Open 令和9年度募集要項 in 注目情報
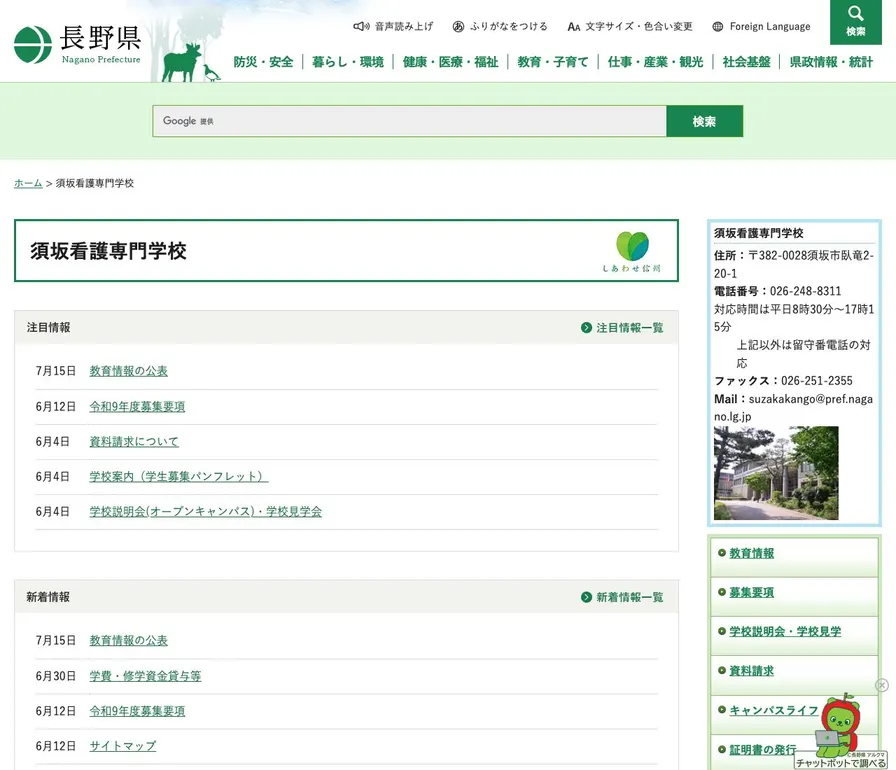This screenshot has height=770, width=896. (x=137, y=406)
